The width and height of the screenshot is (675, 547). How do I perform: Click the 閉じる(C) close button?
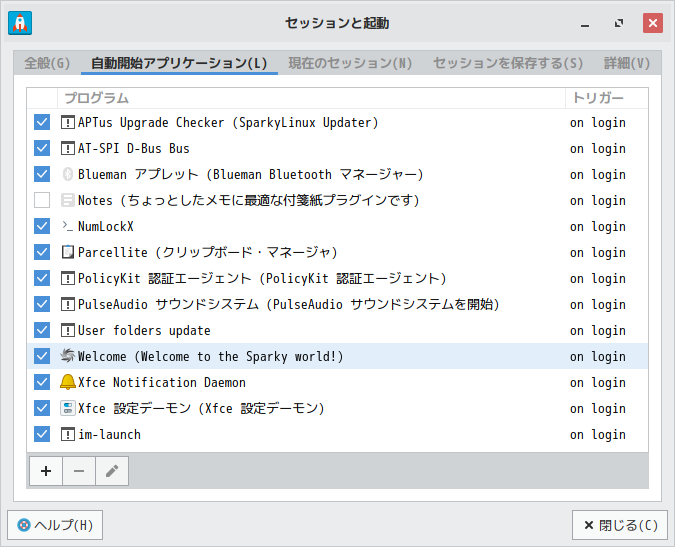pos(620,525)
